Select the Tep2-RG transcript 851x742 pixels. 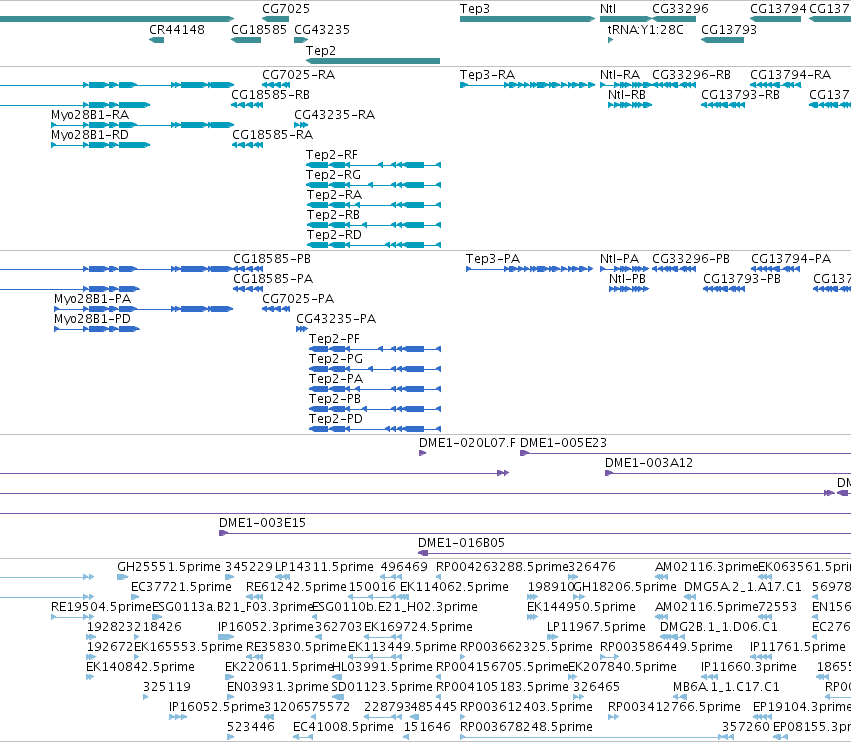tap(373, 185)
